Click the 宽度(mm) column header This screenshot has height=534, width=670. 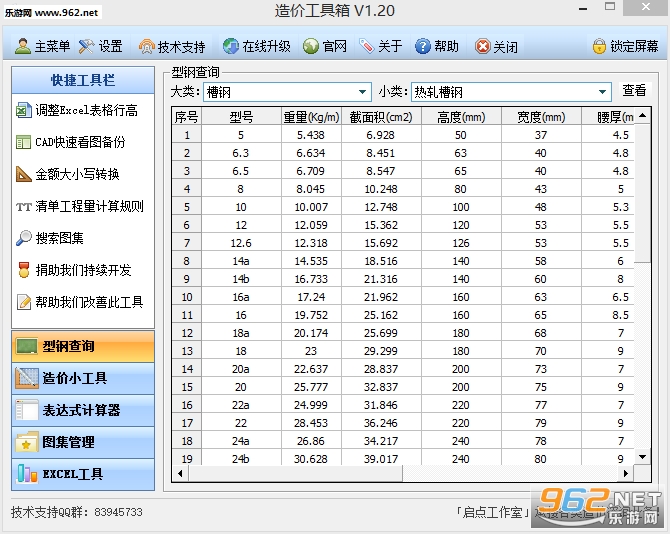pyautogui.click(x=541, y=117)
